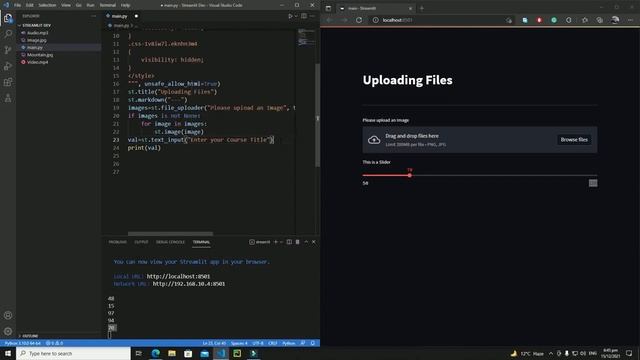Click the slider handle in the Streamlit app
Screen dimensions: 640x360
(409, 175)
